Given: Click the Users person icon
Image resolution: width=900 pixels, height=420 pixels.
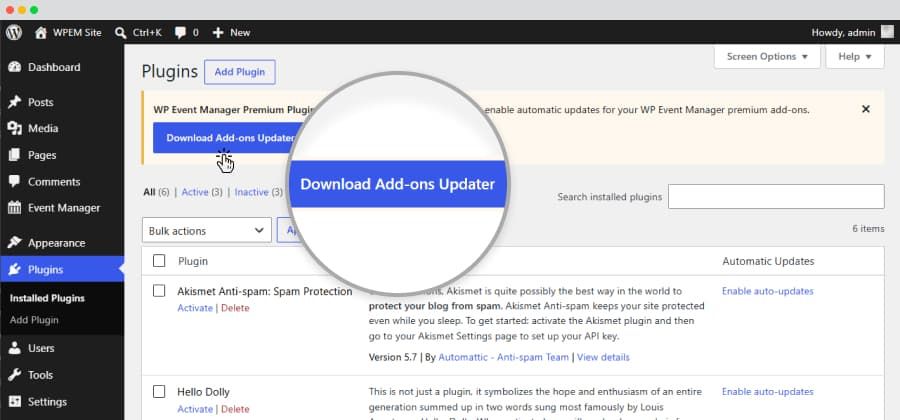Looking at the screenshot, I should 14,348.
